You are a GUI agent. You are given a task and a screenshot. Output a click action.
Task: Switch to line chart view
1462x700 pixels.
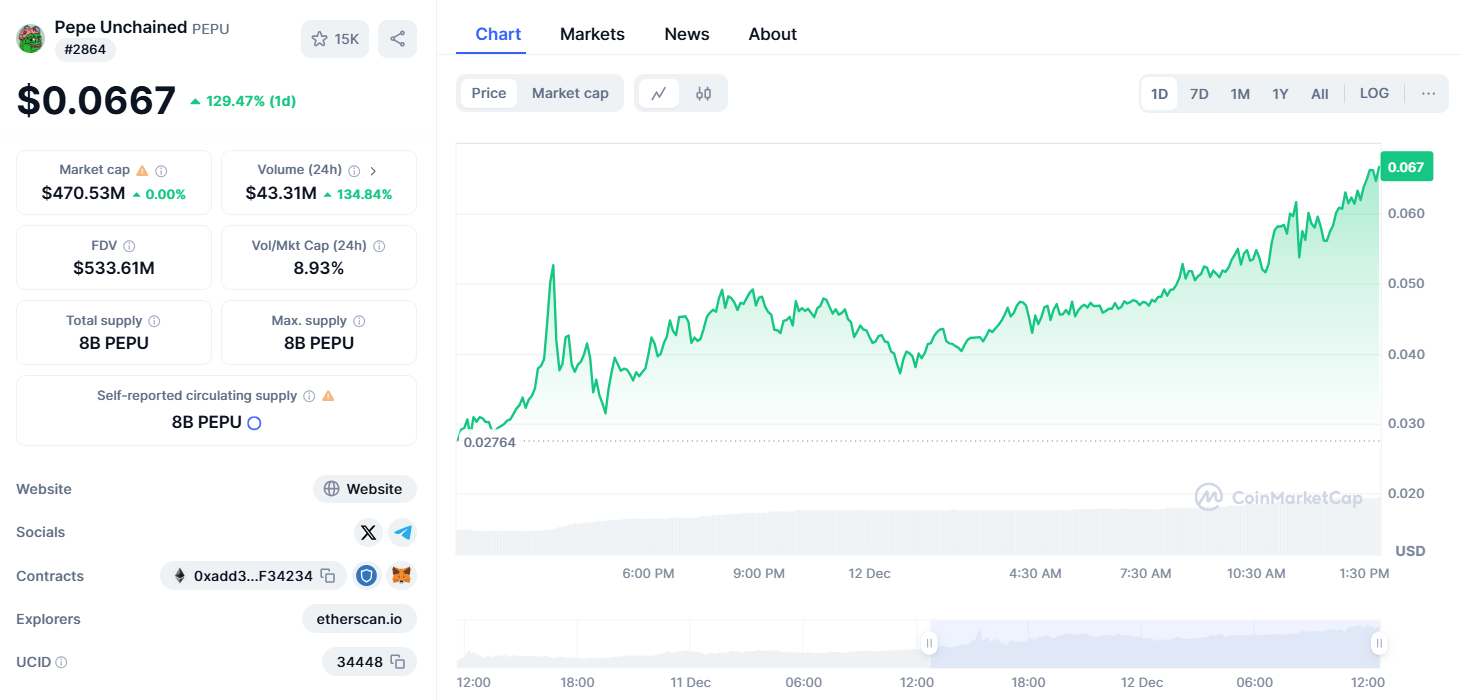[659, 93]
